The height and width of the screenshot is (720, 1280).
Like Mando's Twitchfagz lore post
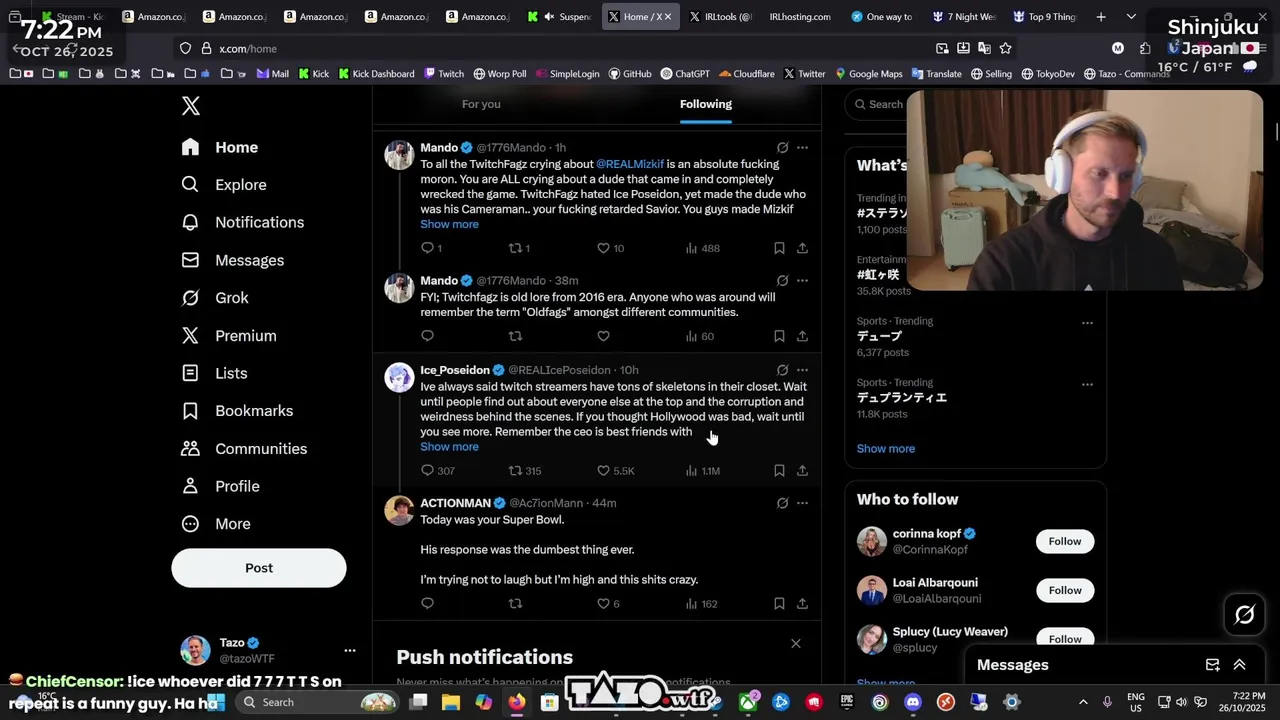(x=603, y=336)
